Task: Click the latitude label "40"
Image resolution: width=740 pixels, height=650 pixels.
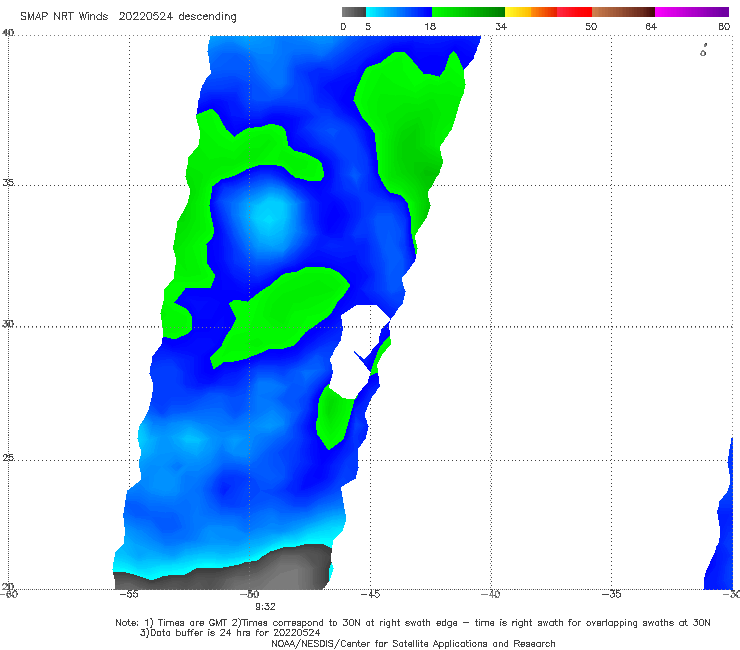Action: click(8, 33)
